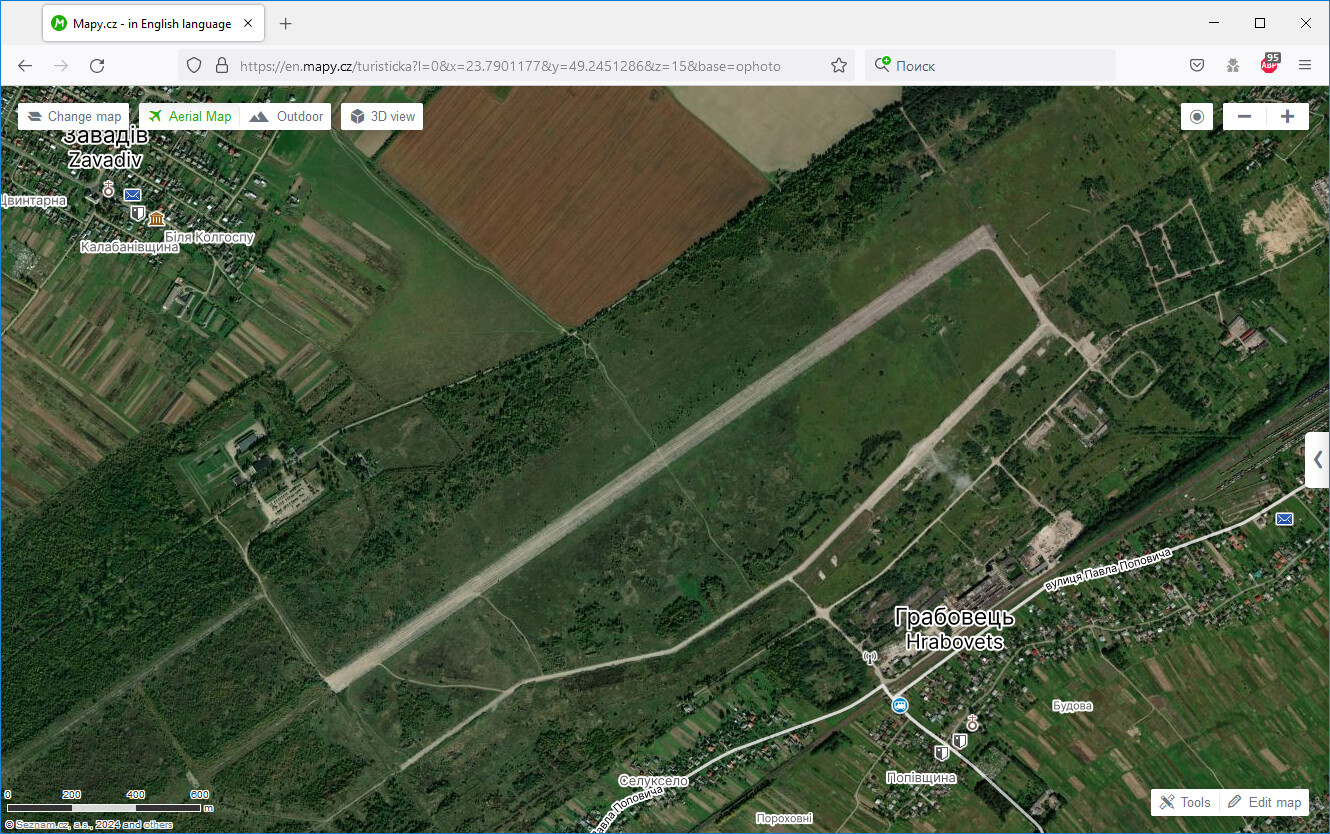Screen dimensions: 1330x834
Task: Click the bus stop icon near Hrabovets
Action: click(x=900, y=706)
